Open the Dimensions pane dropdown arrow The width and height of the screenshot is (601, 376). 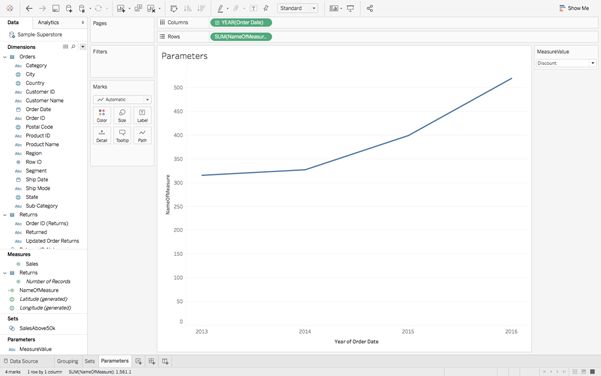coord(83,47)
